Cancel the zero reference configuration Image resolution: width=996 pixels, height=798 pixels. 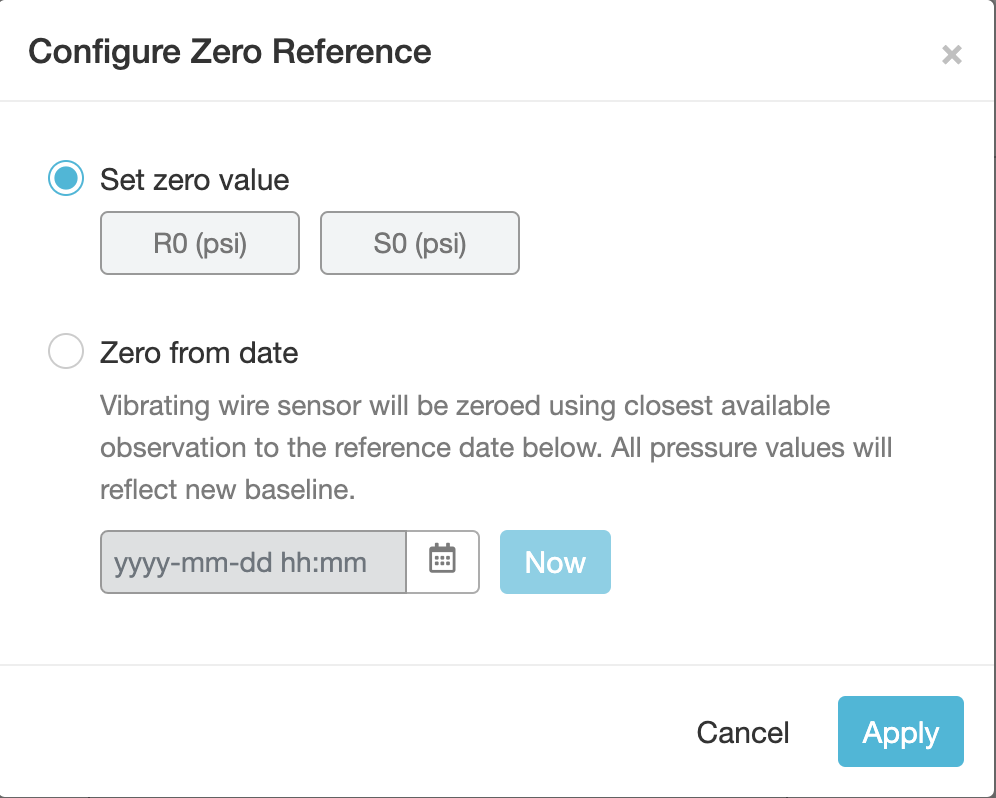point(743,733)
